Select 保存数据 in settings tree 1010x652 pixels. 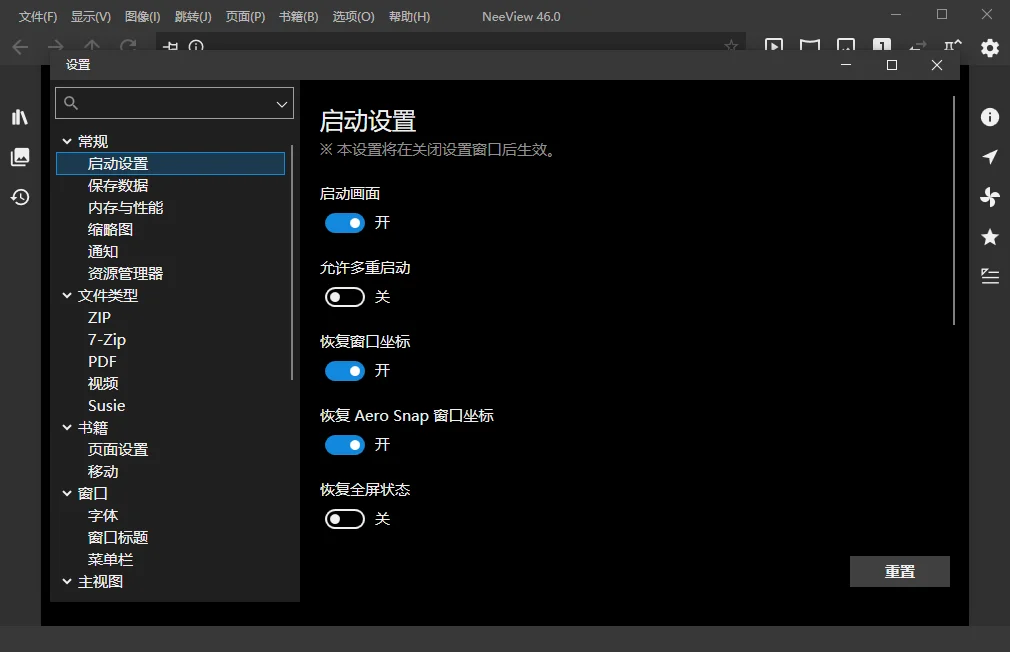(118, 186)
